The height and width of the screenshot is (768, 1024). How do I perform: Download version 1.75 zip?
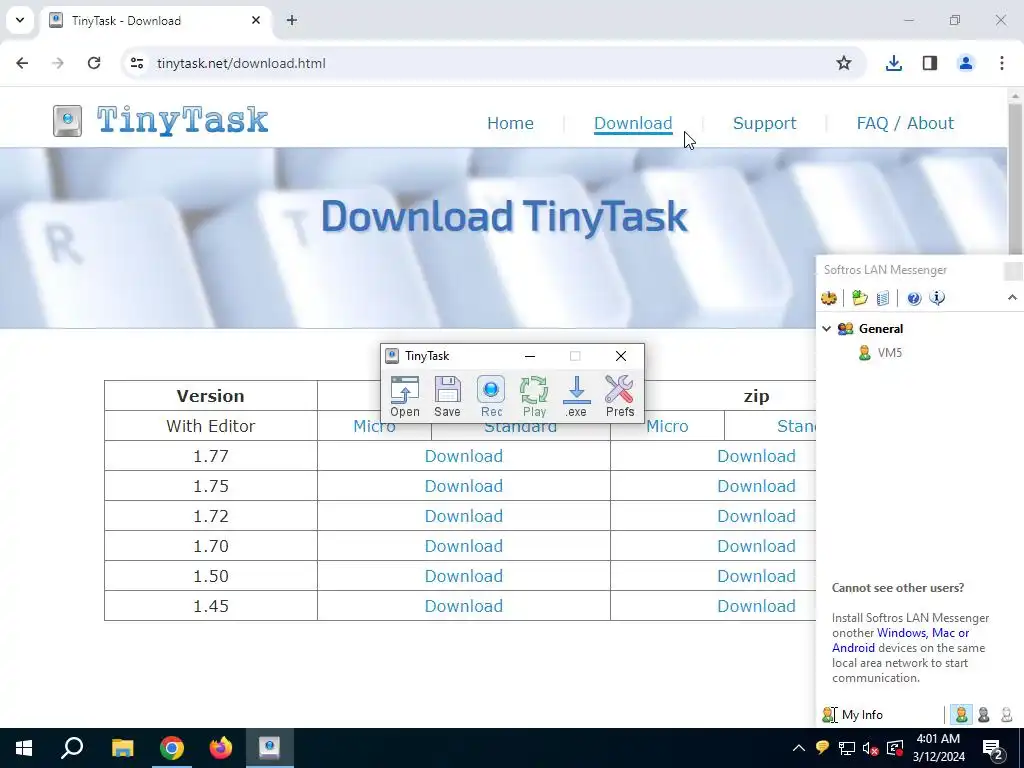(756, 486)
